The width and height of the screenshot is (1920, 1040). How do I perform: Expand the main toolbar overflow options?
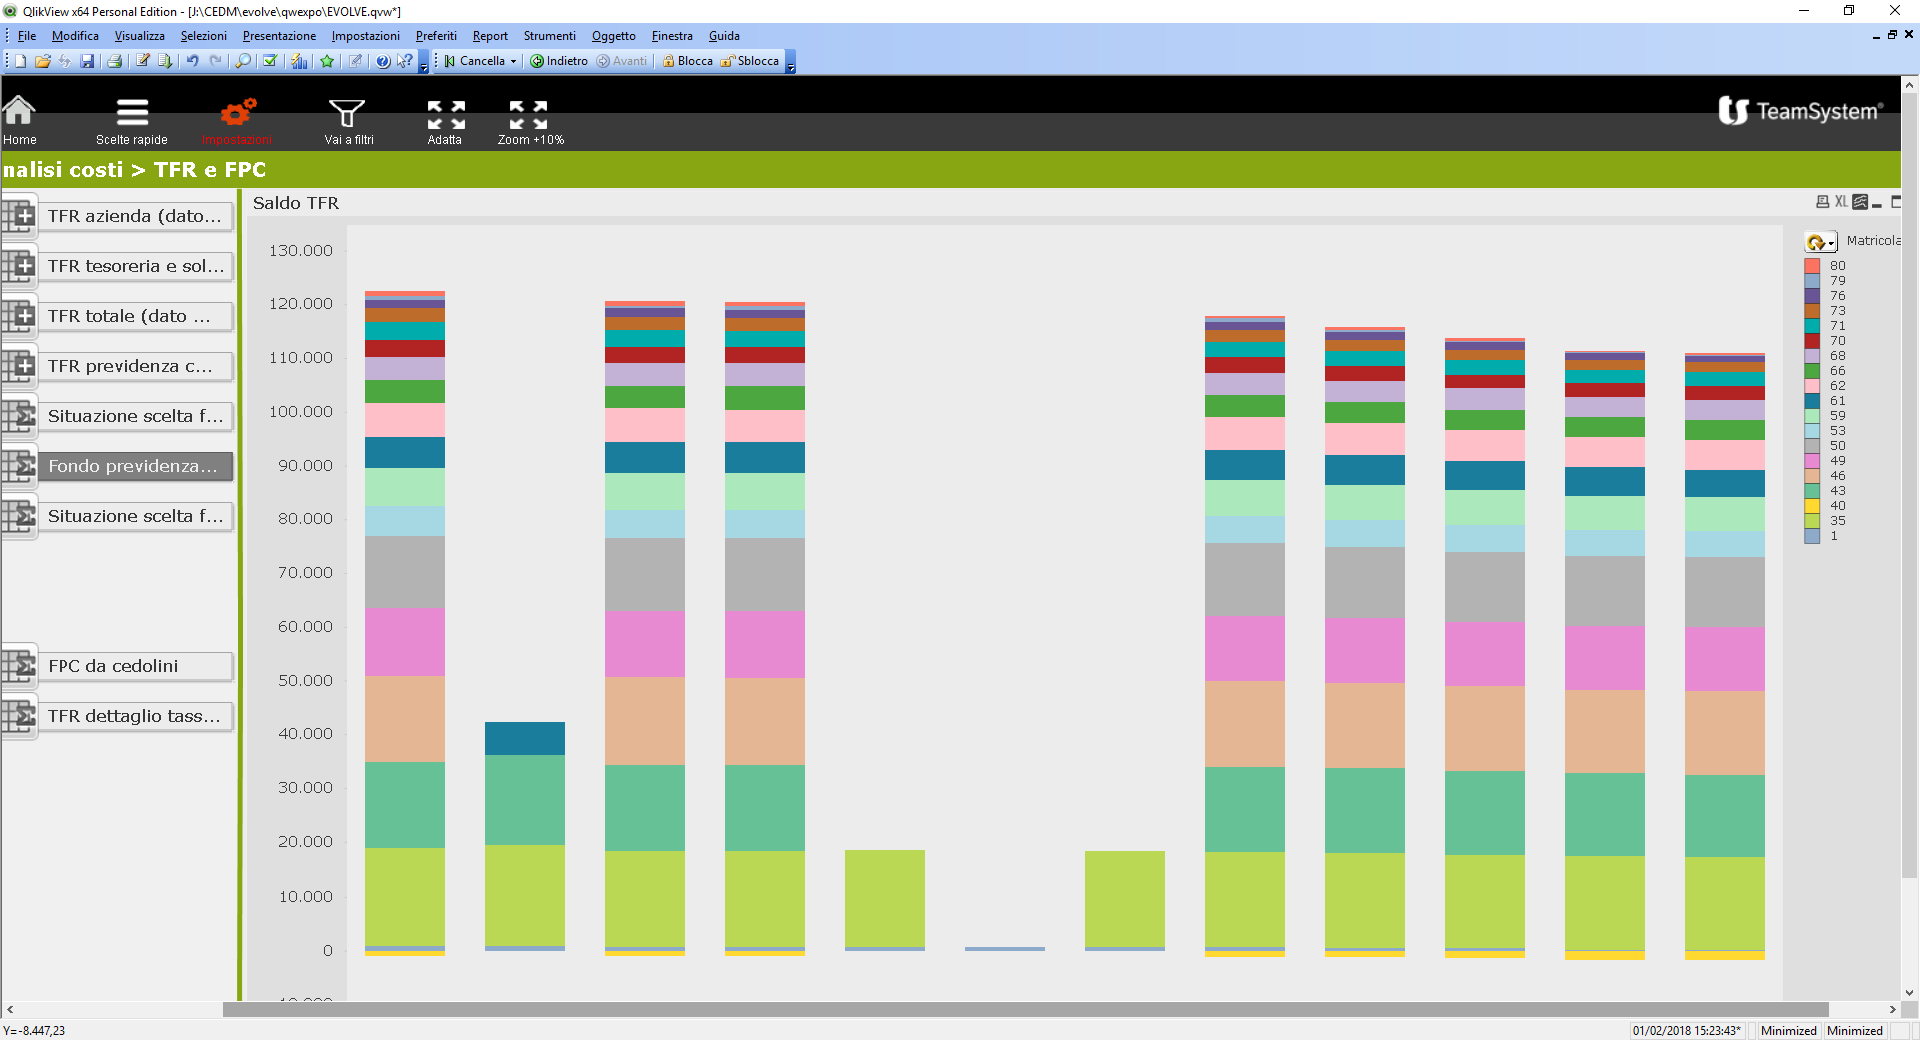(423, 66)
